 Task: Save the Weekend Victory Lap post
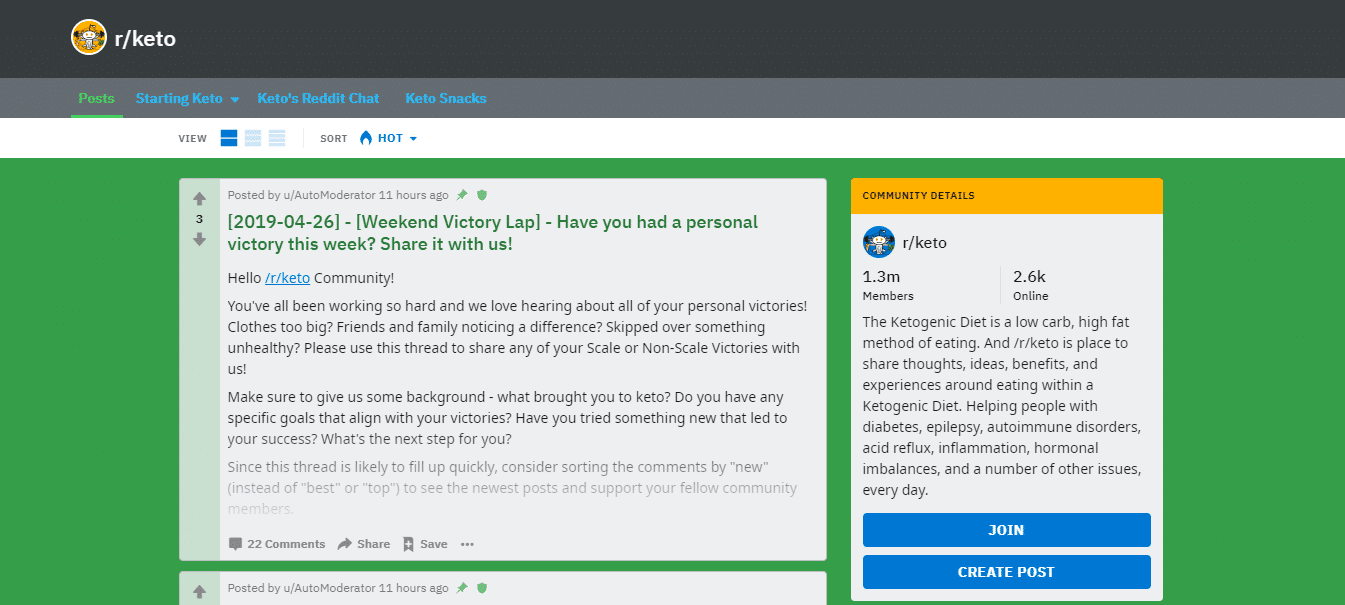(425, 544)
